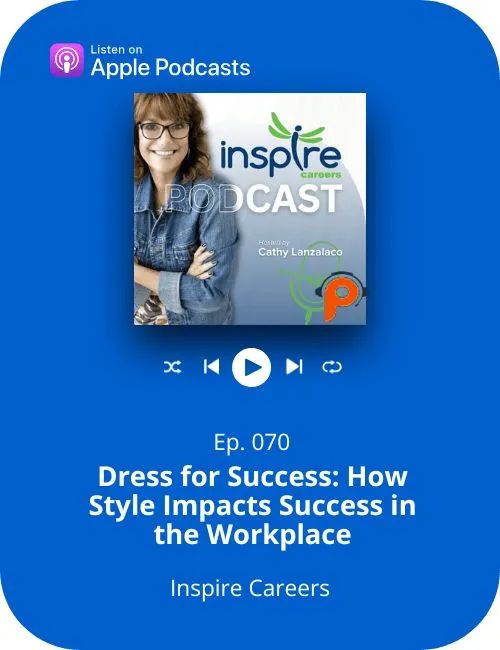Open episode title 'Dress for Success: How Style Impacts Success in the Workplace'

252,505
